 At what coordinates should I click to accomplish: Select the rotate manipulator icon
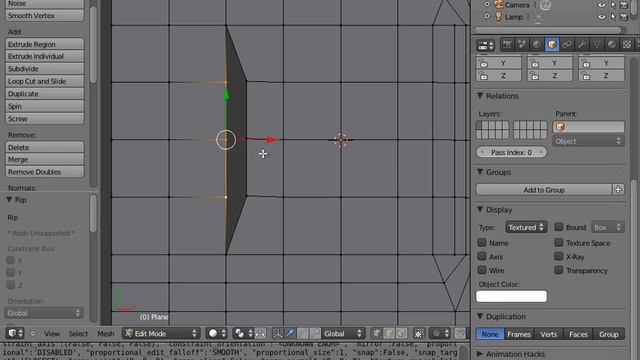pyautogui.click(x=302, y=333)
